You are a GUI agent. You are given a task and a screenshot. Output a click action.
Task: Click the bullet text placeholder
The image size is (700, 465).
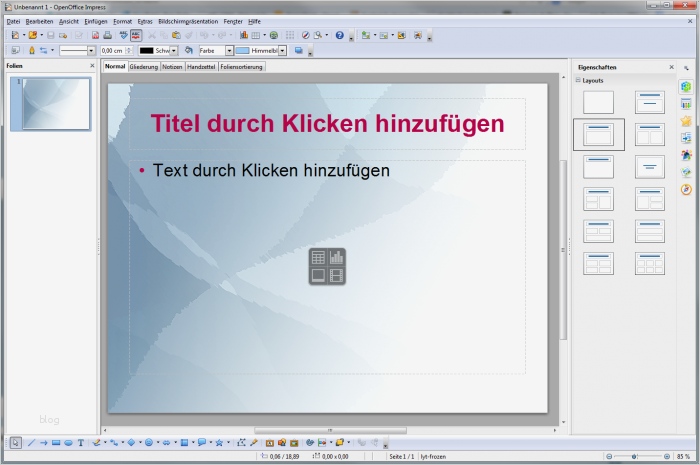[271, 170]
